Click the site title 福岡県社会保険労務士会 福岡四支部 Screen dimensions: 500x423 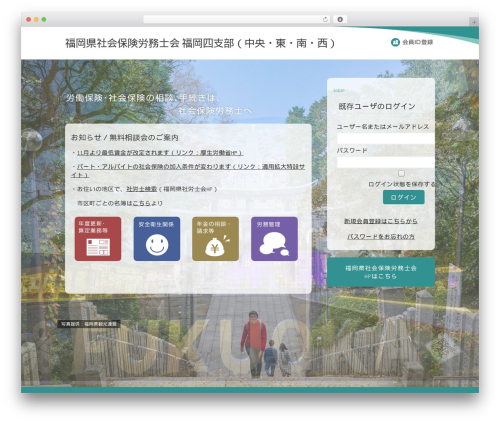tap(200, 43)
